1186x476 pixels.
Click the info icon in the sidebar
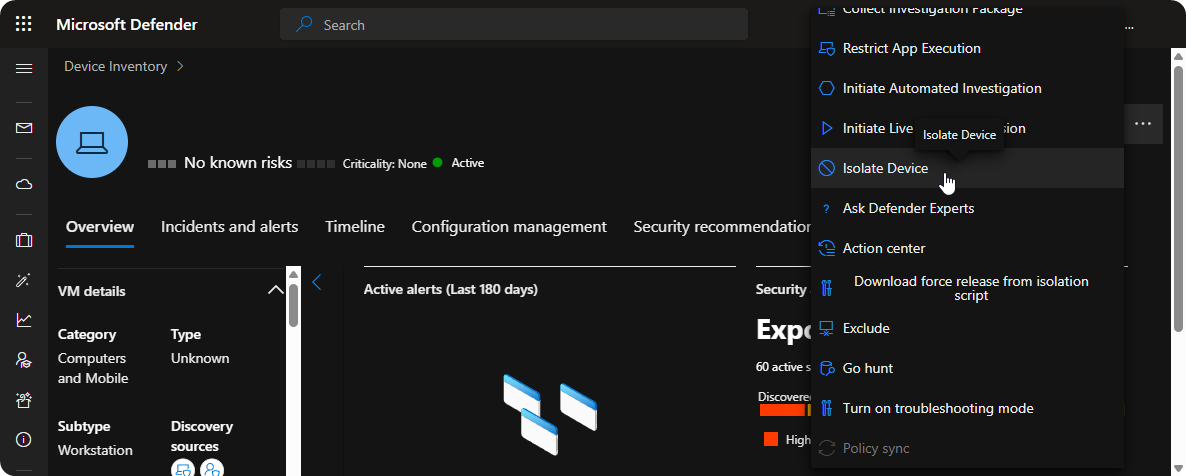tap(24, 440)
